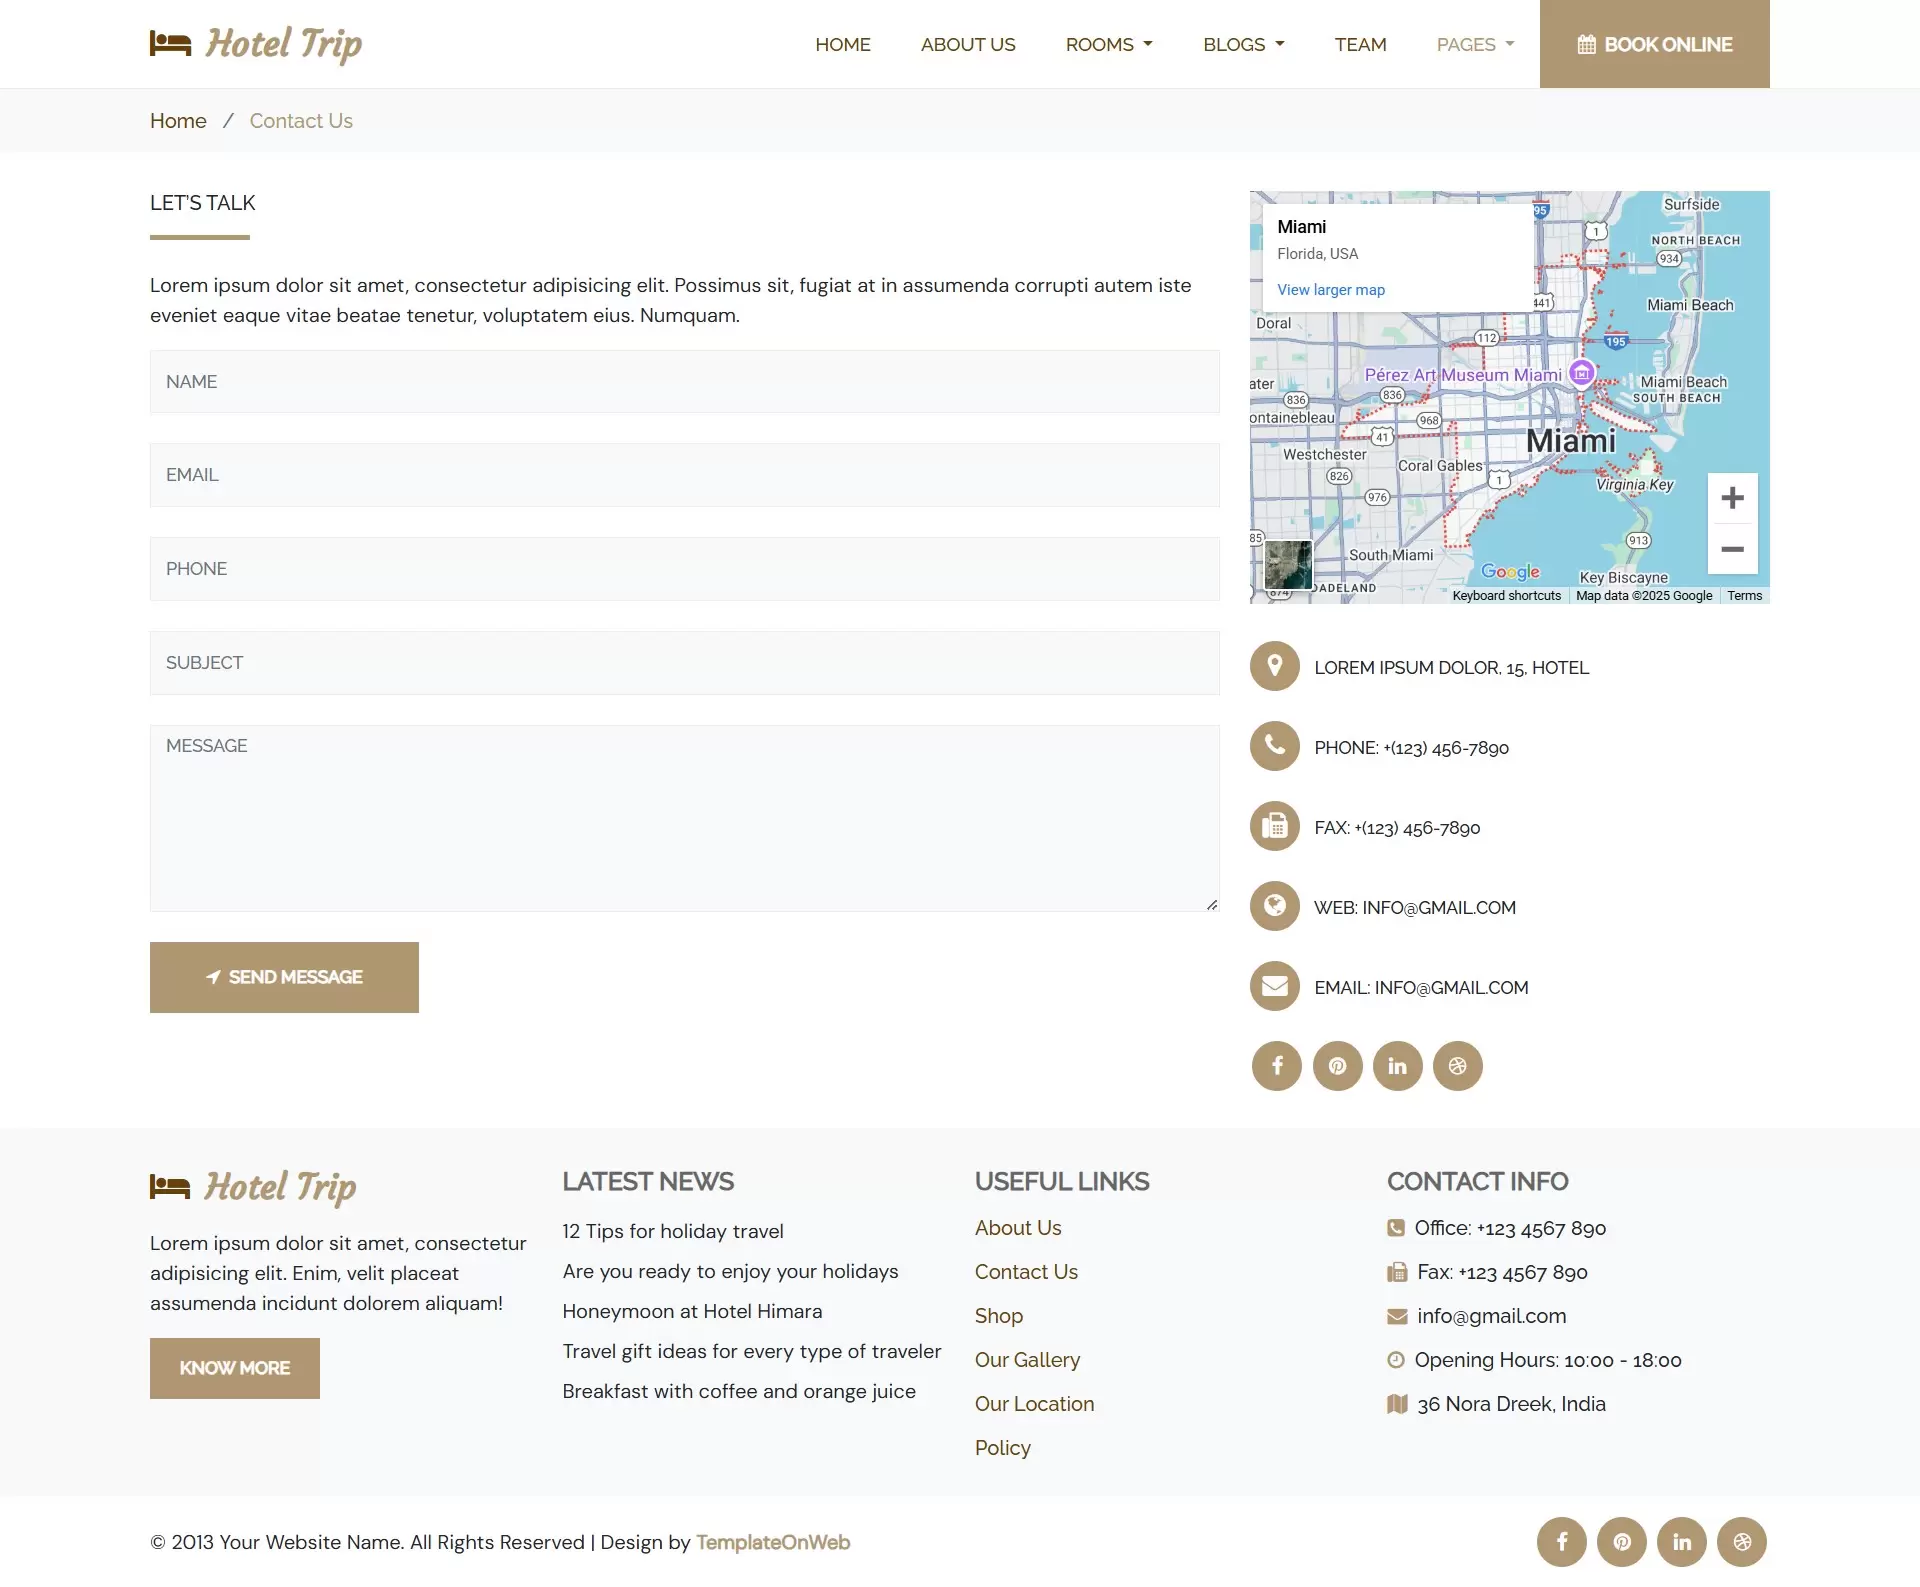Click the Know More button
This screenshot has height=1587, width=1920.
235,1368
